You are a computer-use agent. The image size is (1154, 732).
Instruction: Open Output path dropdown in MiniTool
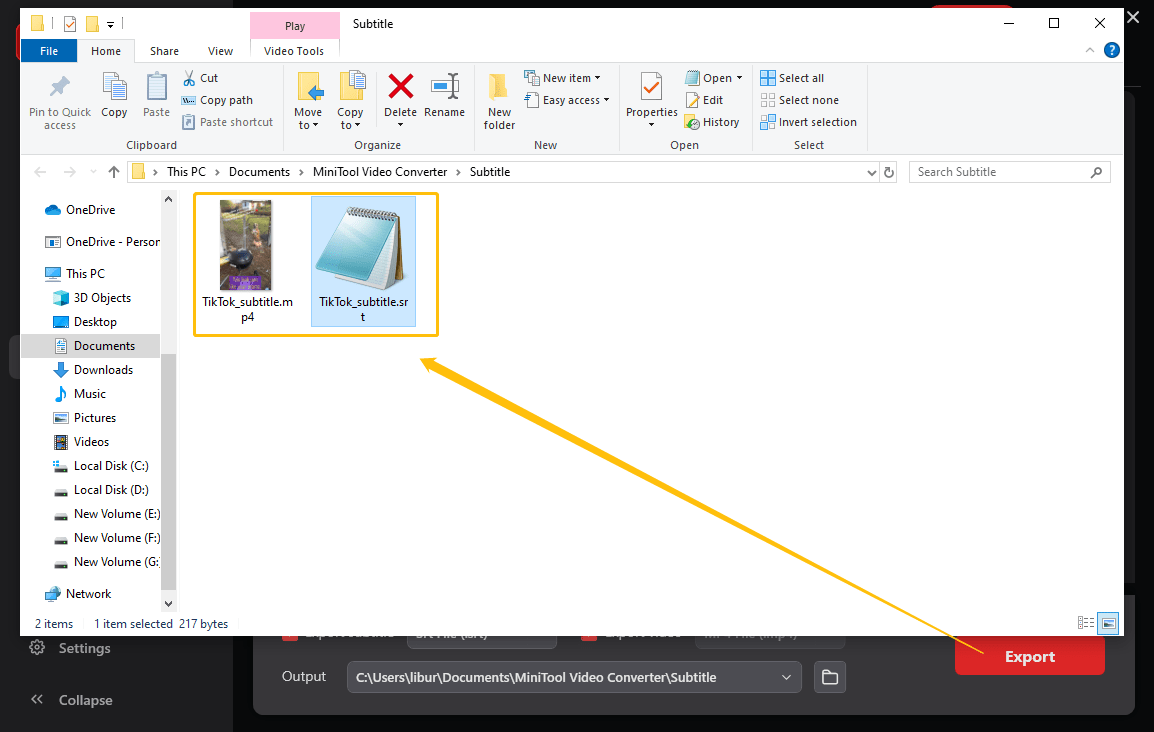click(786, 677)
